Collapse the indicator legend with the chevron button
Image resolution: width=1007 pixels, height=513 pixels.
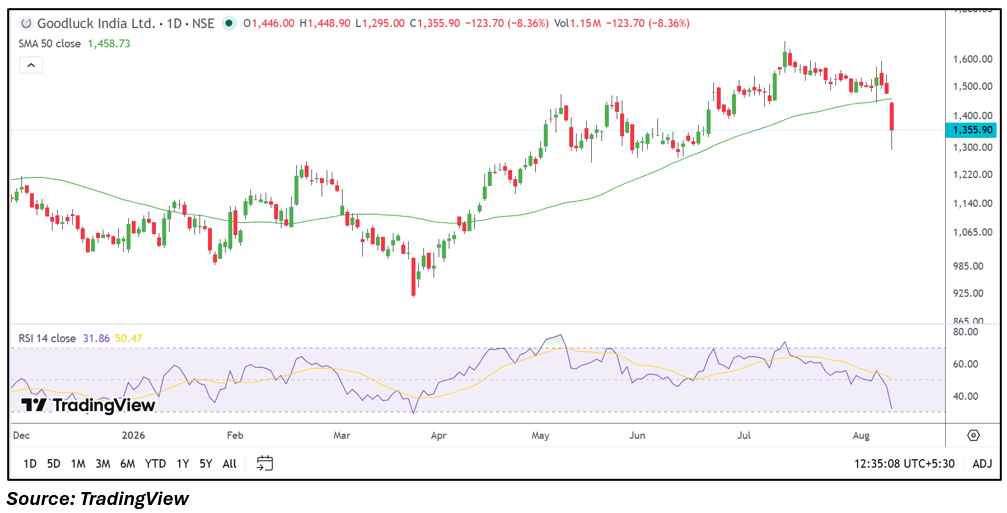31,65
